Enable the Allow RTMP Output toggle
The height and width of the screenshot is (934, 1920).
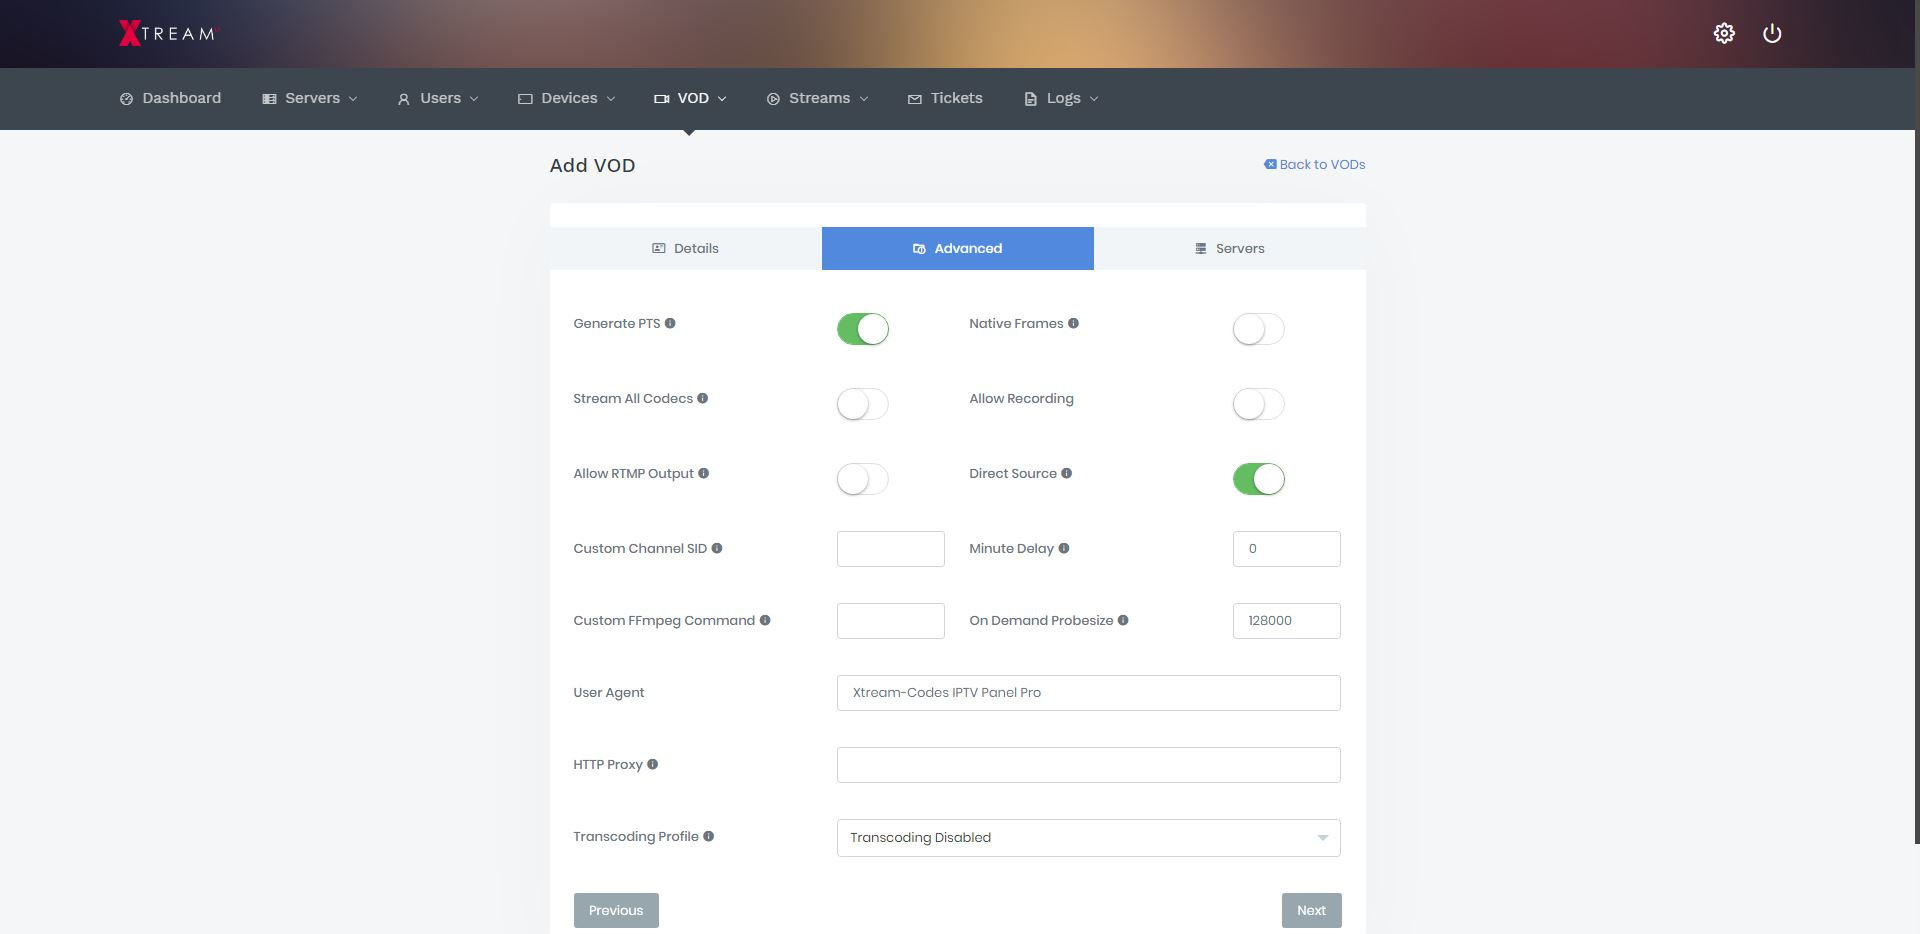pos(863,479)
